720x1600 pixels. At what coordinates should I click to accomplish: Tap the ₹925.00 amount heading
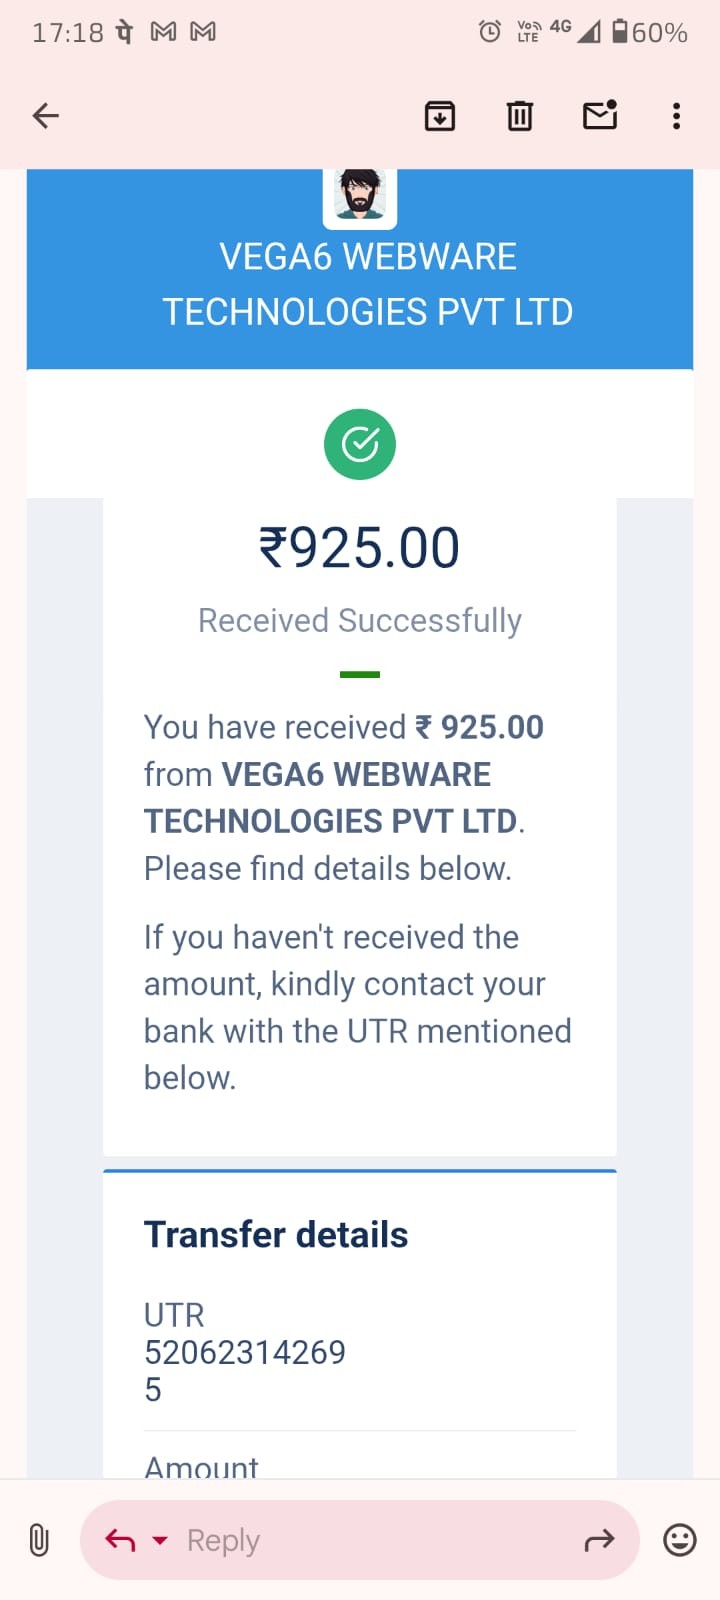(360, 548)
